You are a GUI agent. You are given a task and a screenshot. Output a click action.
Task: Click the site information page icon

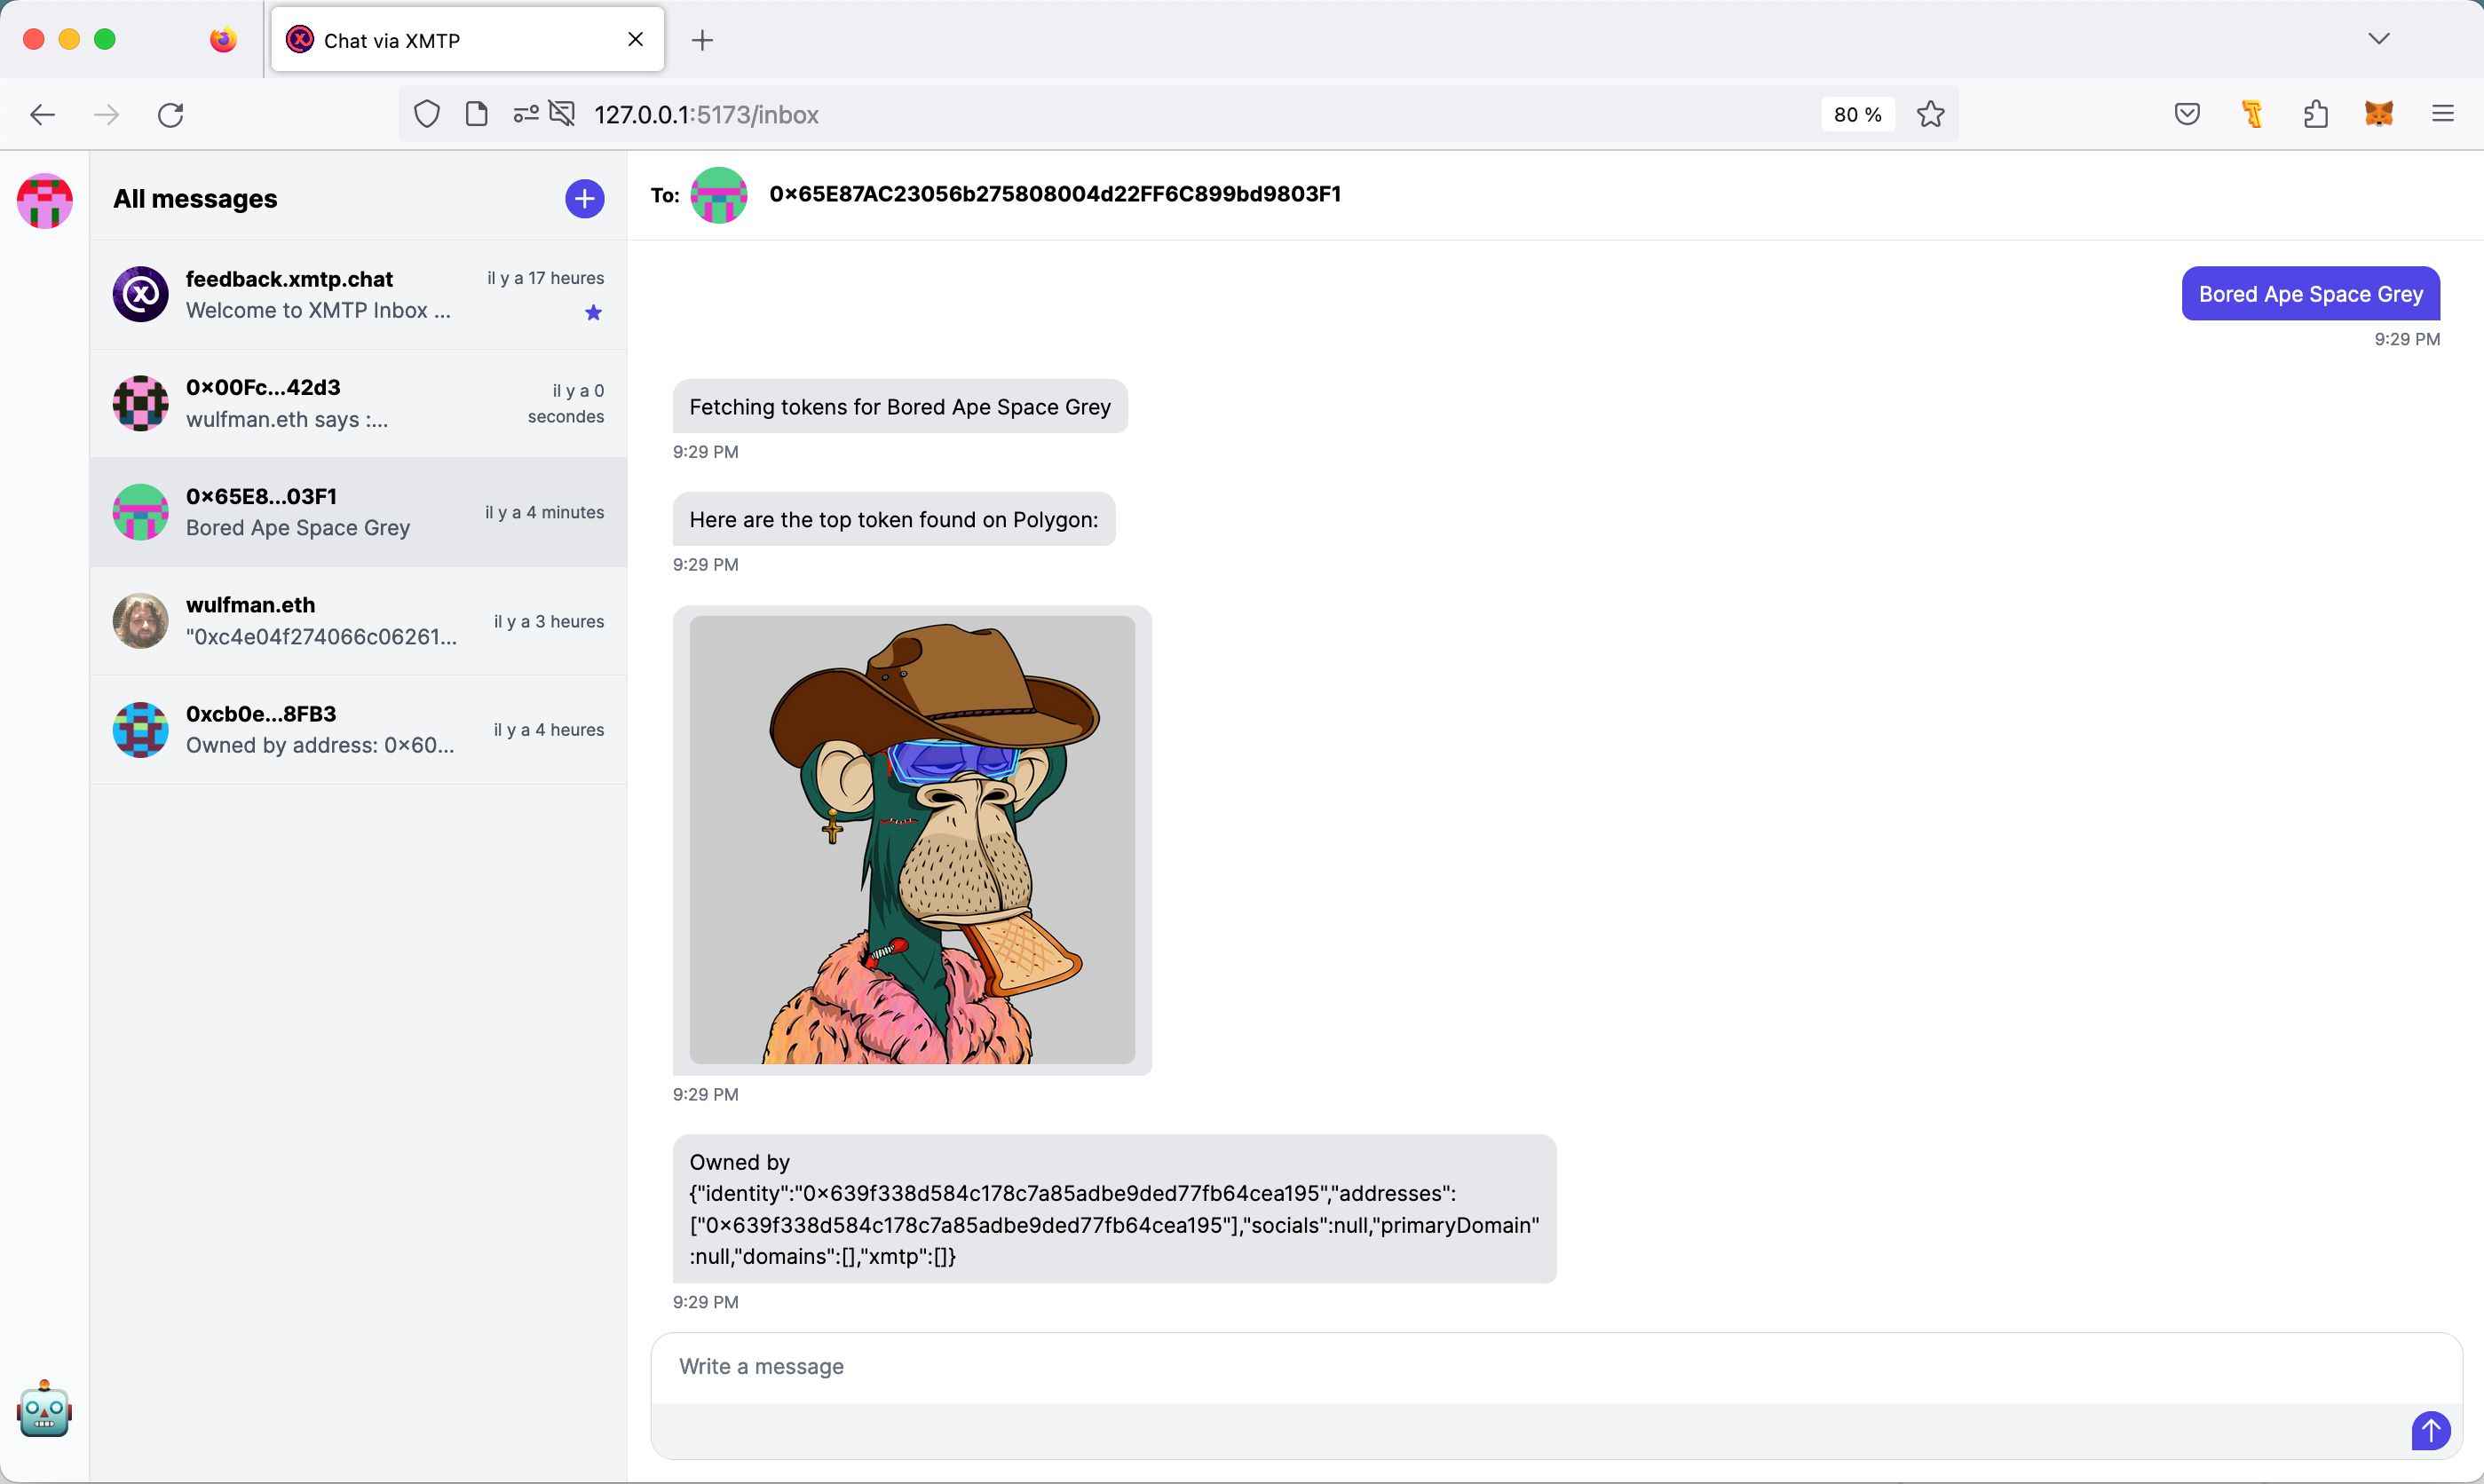click(x=477, y=114)
